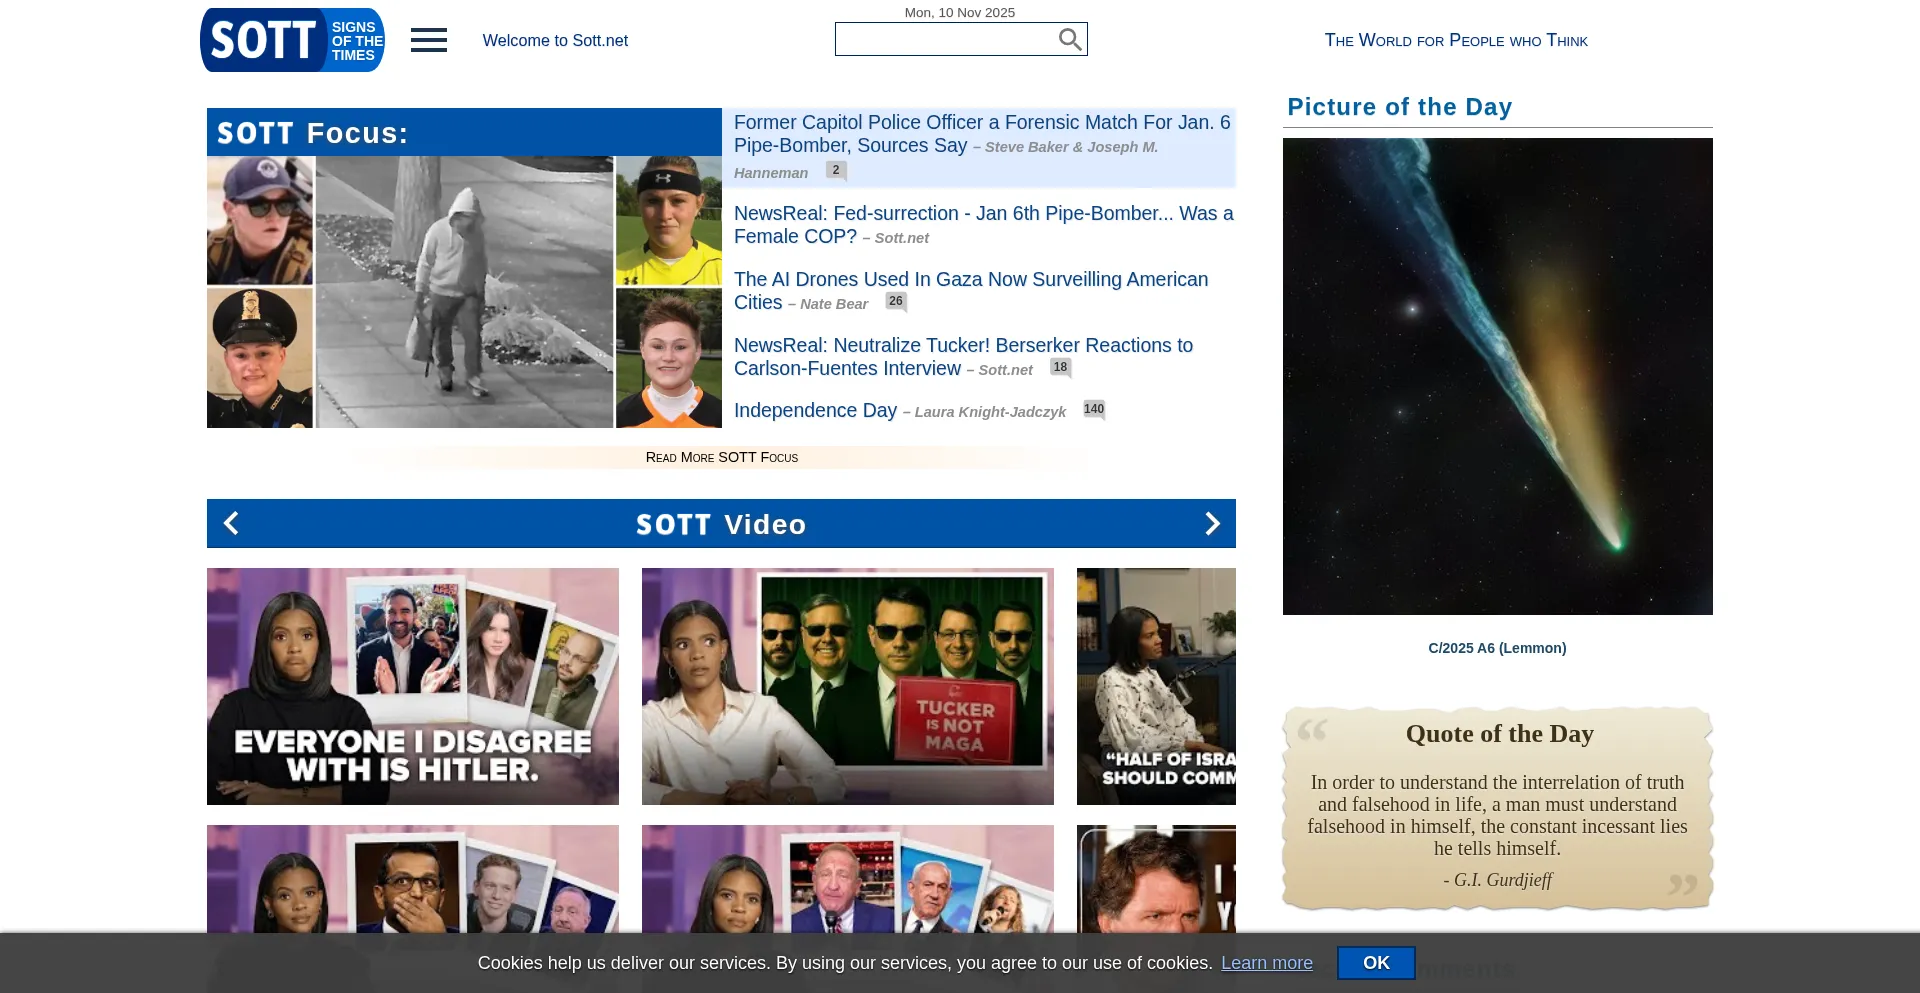Expand Read More SOTT Focus
The width and height of the screenshot is (1920, 993).
(x=721, y=457)
